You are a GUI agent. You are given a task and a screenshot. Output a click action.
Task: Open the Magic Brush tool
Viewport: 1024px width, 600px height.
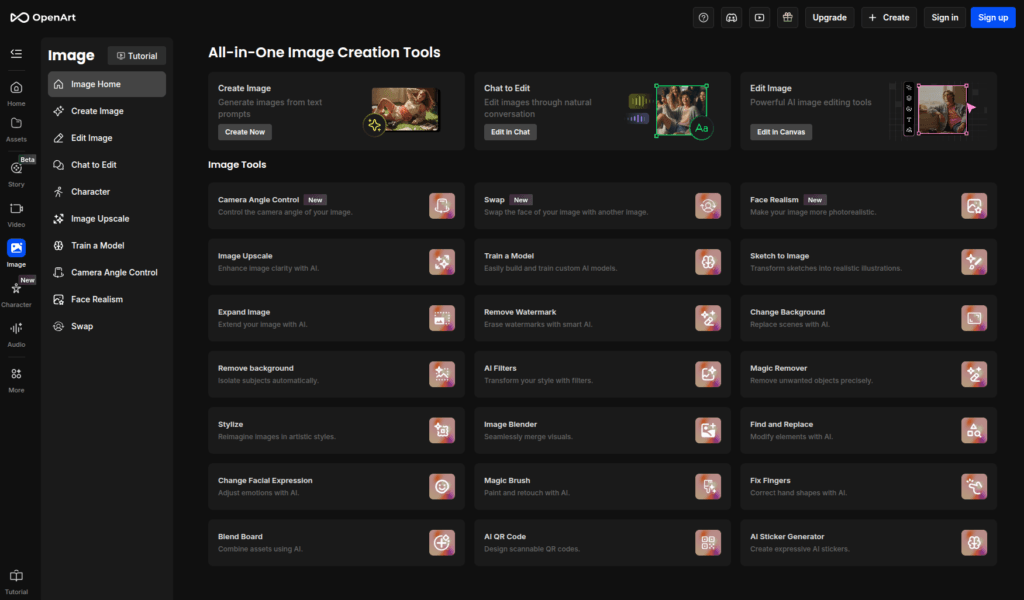click(x=602, y=486)
